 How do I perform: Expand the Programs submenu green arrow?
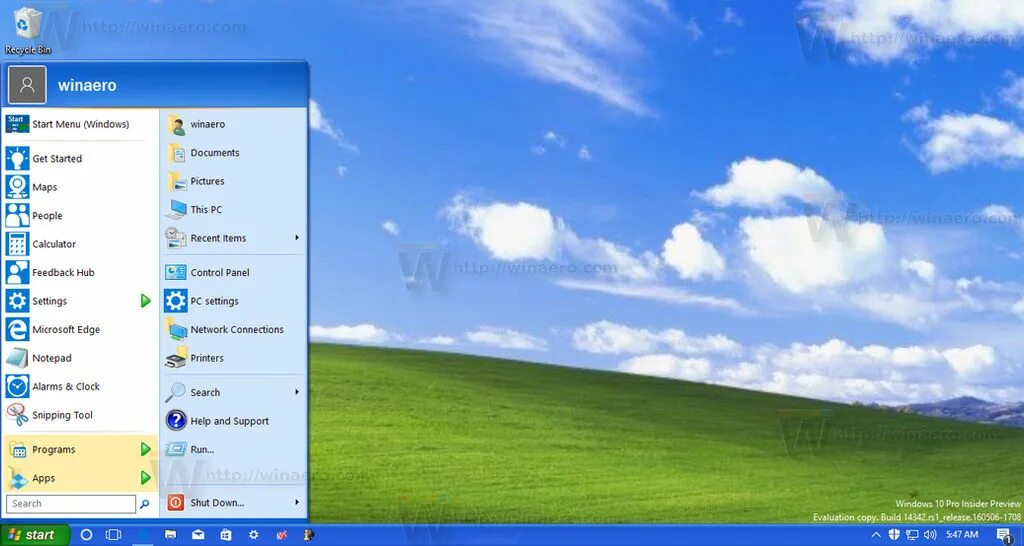coord(146,449)
